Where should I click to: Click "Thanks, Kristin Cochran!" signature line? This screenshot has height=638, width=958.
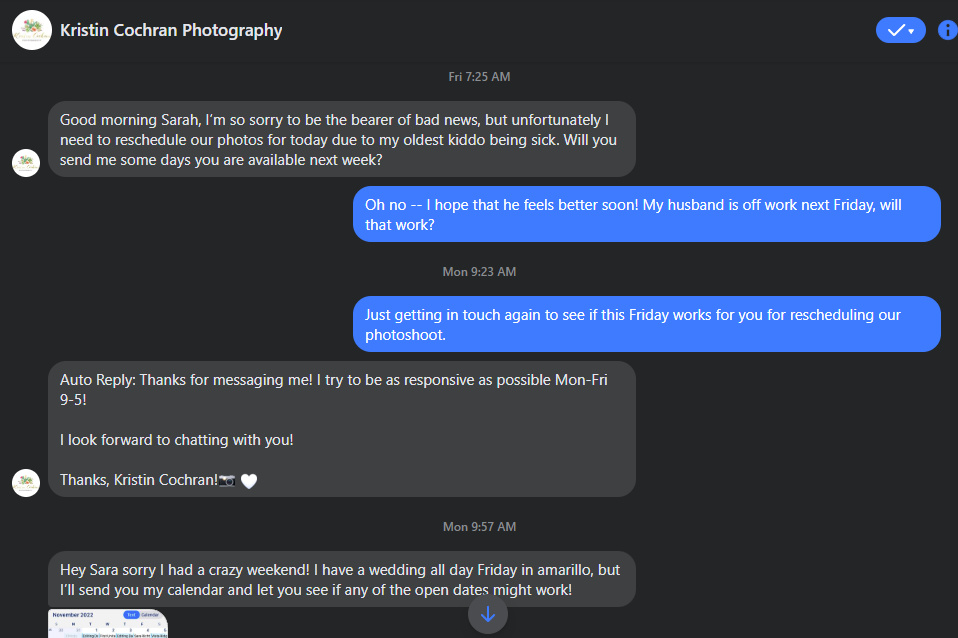tap(139, 480)
